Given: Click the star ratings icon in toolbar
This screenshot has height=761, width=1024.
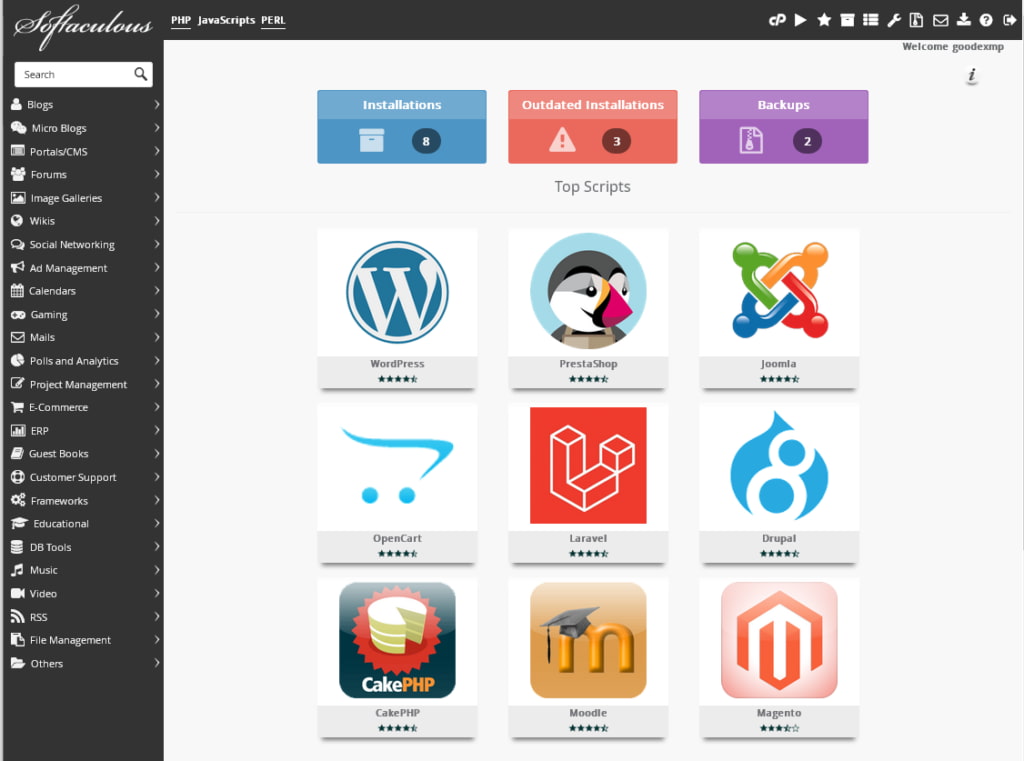Looking at the screenshot, I should pyautogui.click(x=824, y=20).
